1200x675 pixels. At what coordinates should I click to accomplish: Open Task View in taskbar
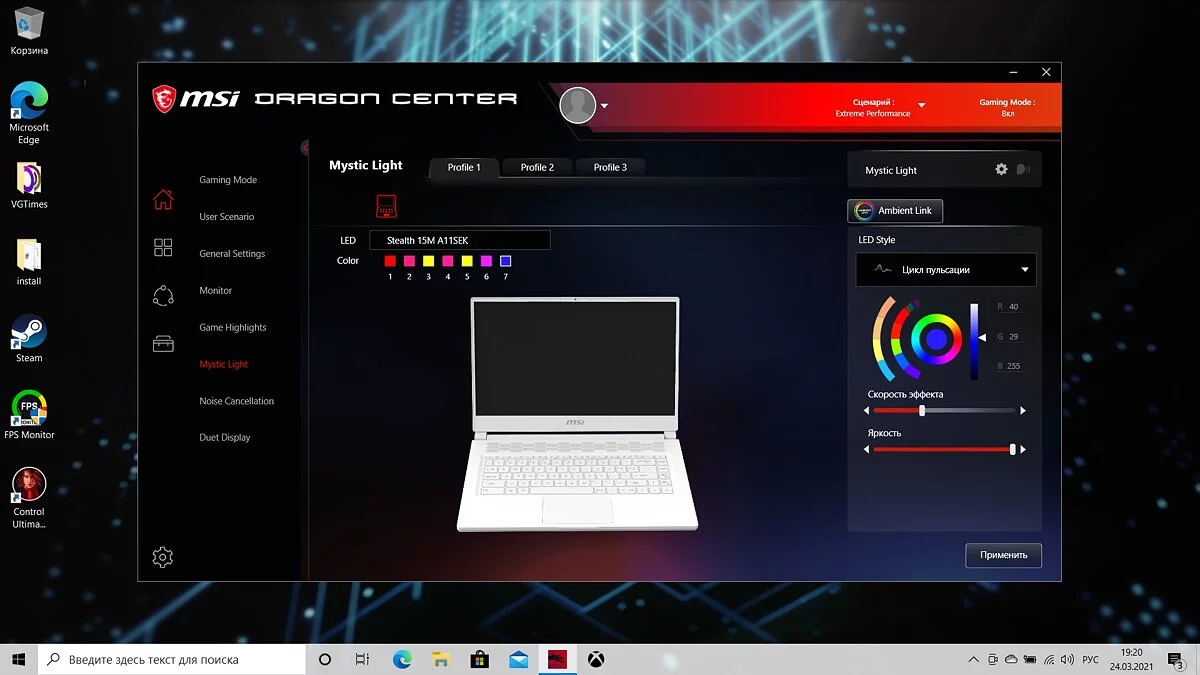362,659
